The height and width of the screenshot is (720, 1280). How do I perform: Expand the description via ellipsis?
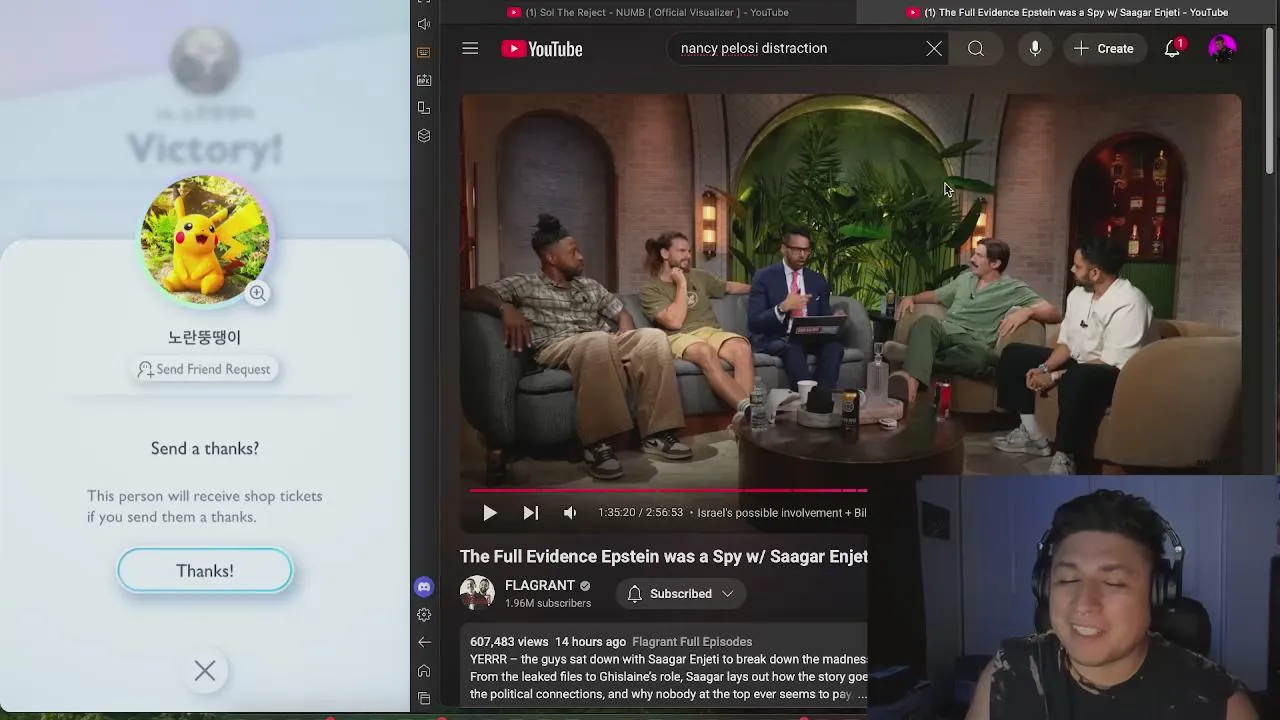(861, 694)
